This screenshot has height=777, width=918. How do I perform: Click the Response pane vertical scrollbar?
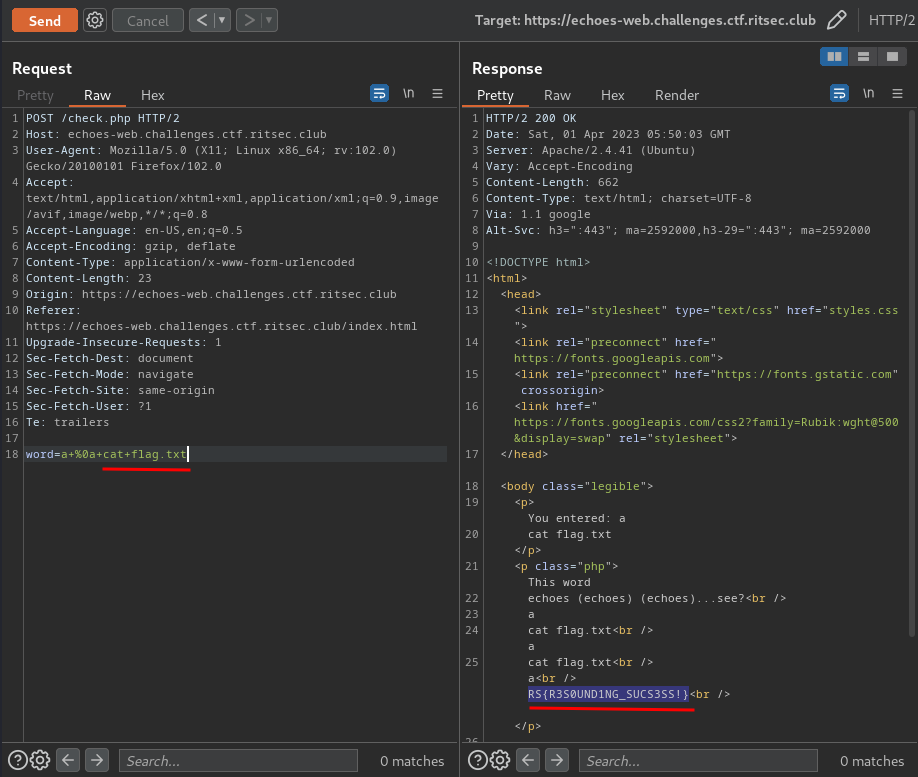click(x=912, y=372)
